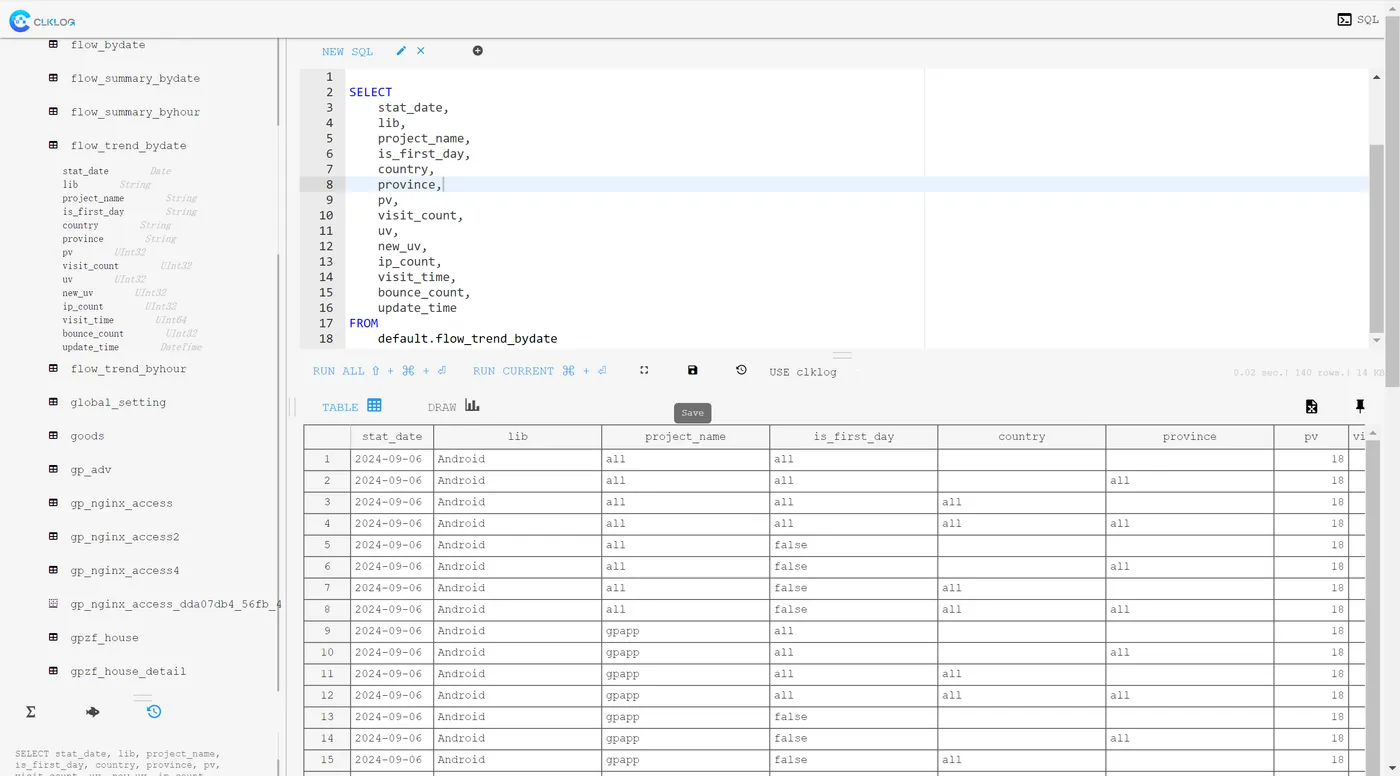This screenshot has width=1400, height=776.
Task: Click the editor/results splitter handle
Action: [843, 355]
